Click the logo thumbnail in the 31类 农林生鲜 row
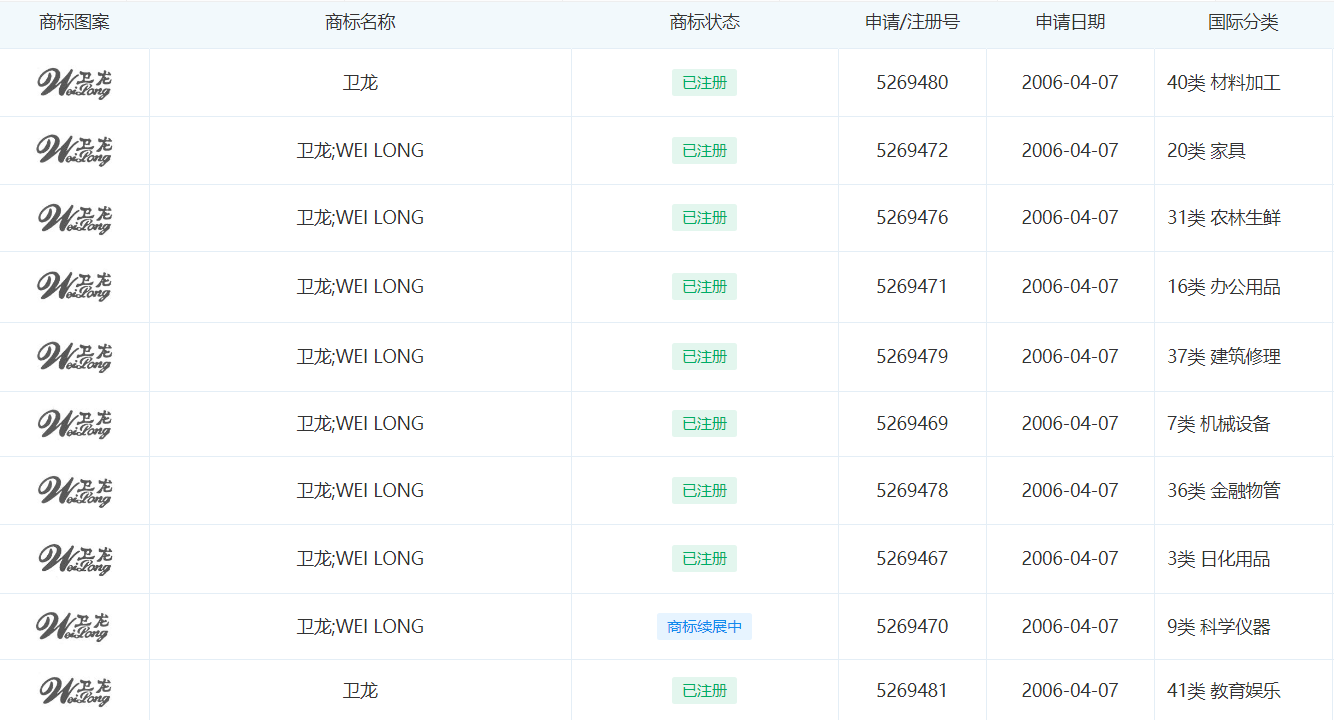This screenshot has height=720, width=1334. [74, 218]
